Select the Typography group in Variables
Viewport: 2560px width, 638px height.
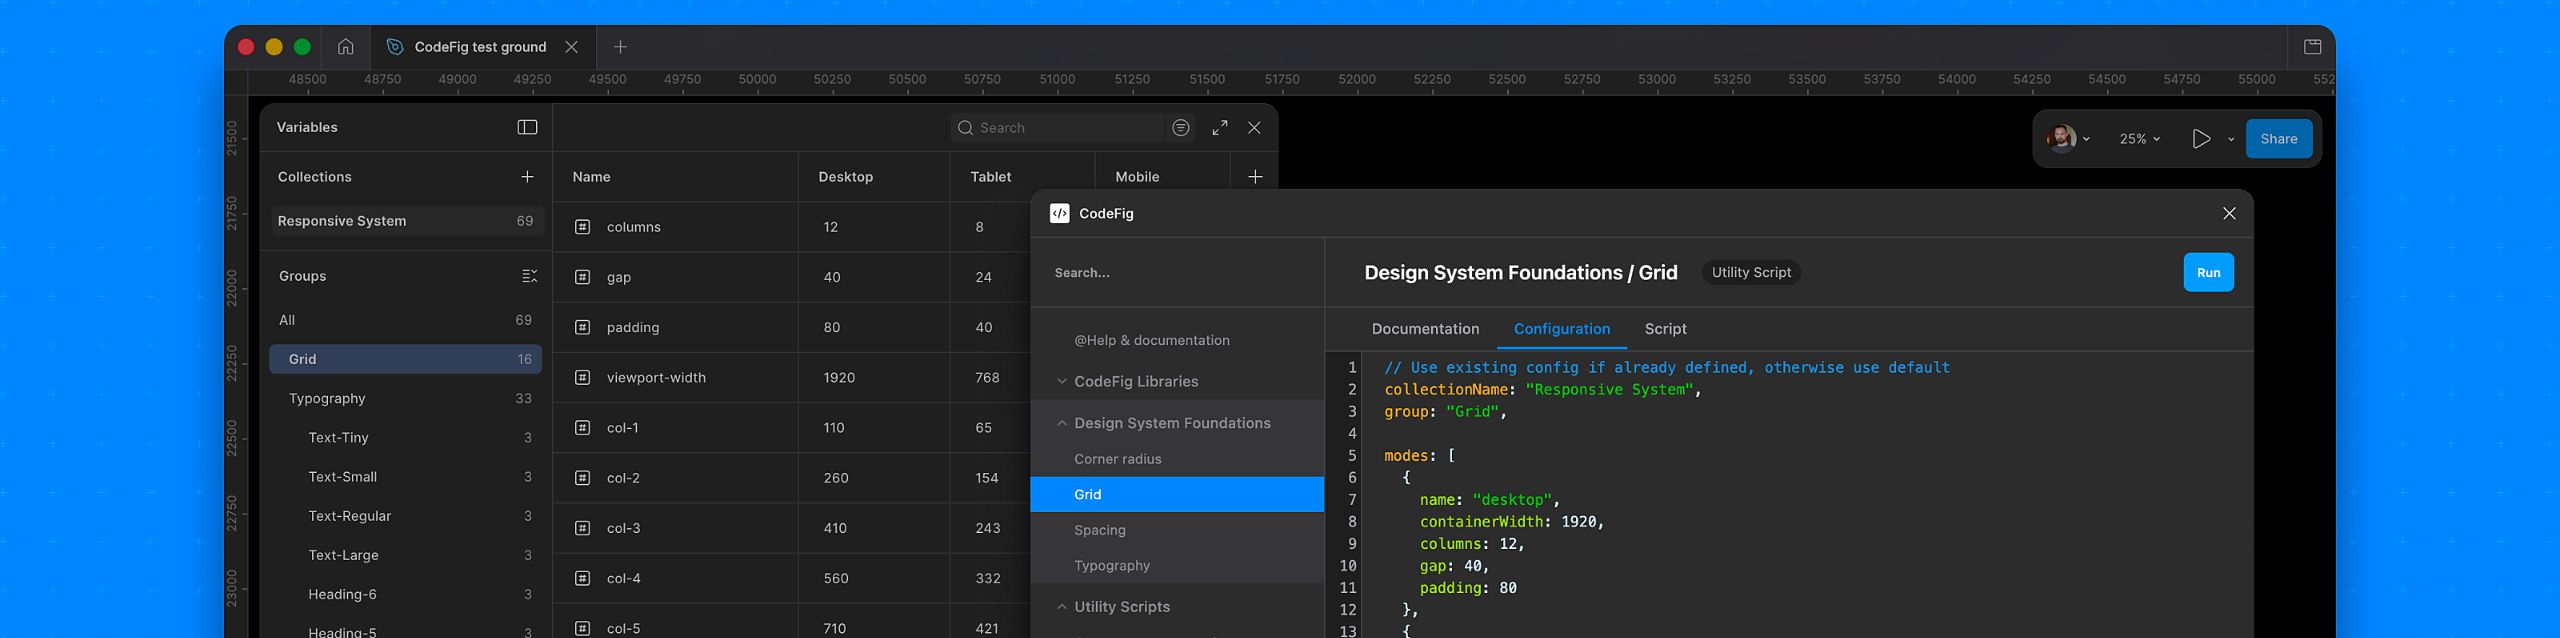(x=327, y=398)
